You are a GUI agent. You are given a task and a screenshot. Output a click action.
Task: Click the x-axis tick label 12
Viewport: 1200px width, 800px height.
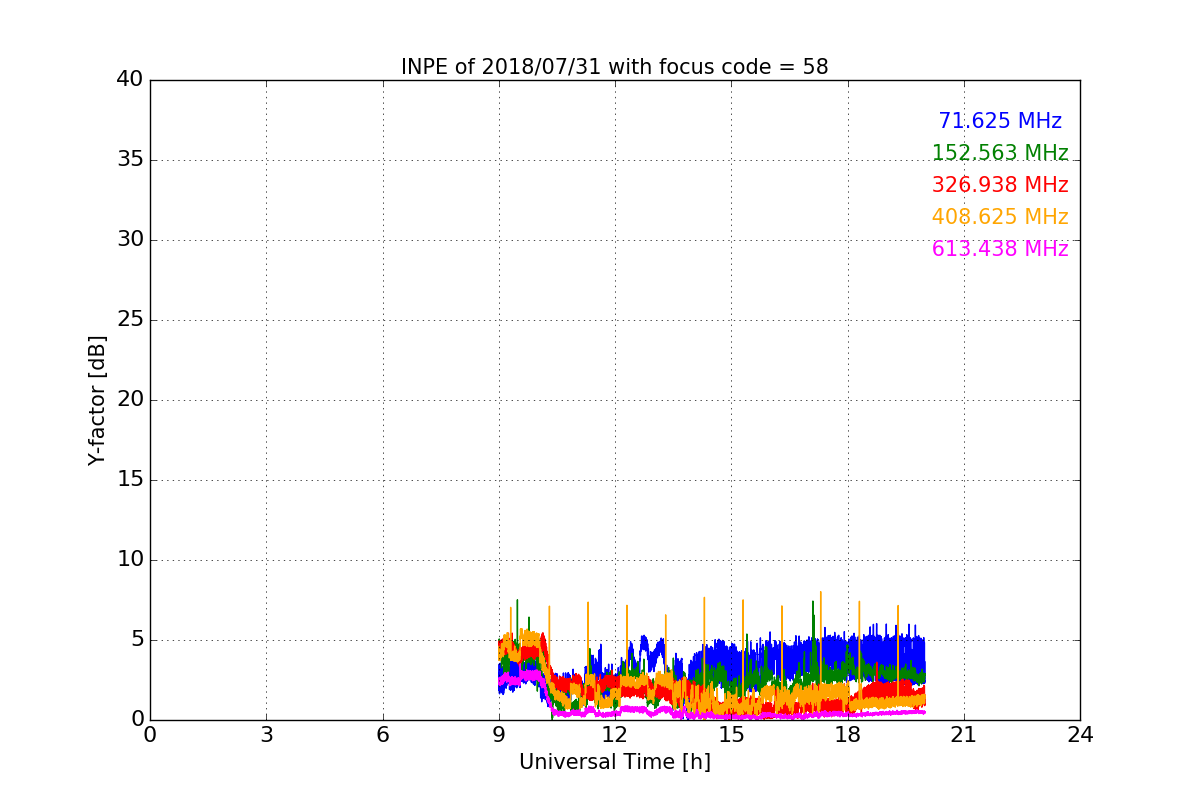point(615,735)
